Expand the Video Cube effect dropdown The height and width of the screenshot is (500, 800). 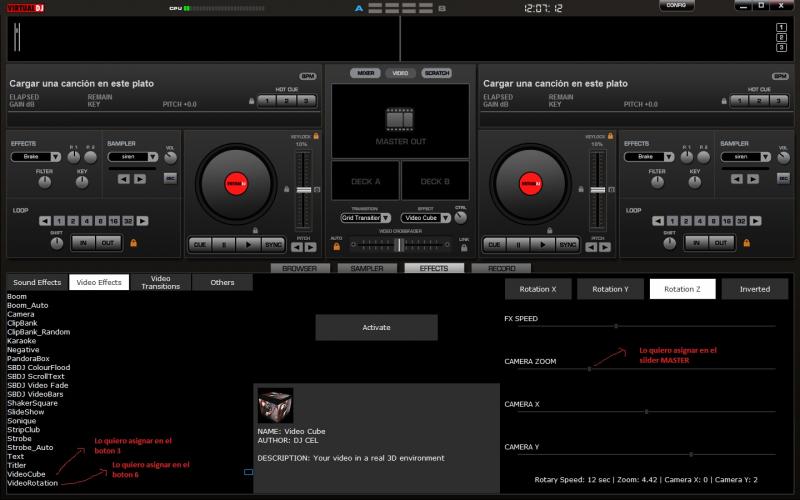pos(446,217)
